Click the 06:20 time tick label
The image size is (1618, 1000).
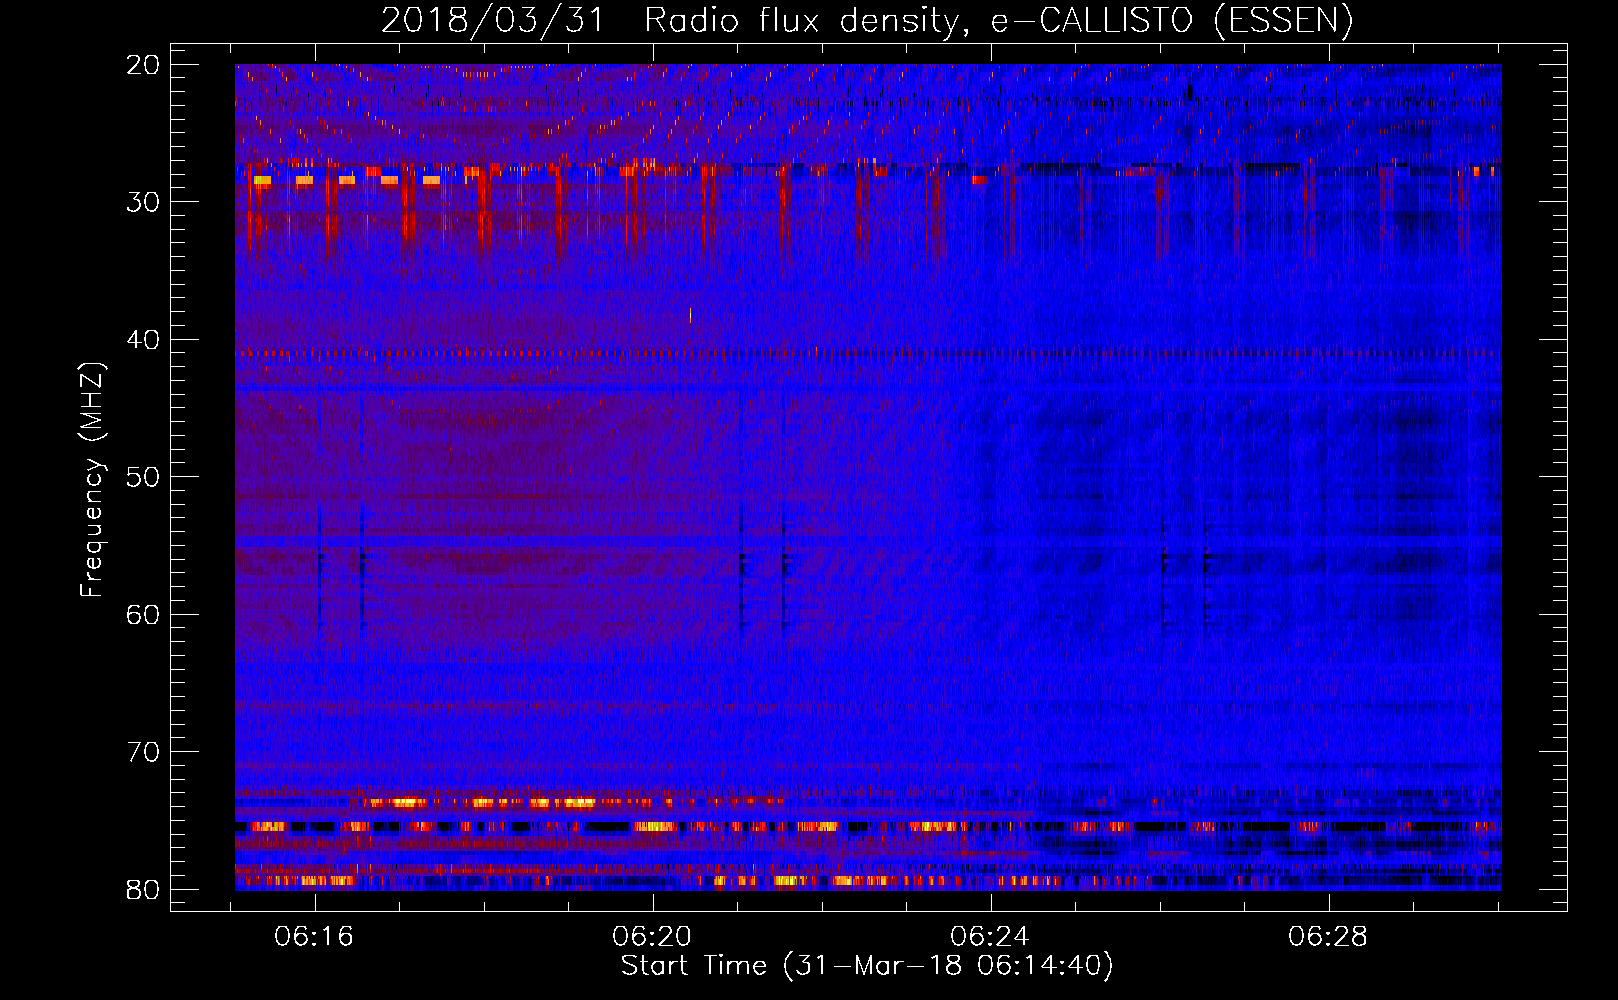(653, 937)
